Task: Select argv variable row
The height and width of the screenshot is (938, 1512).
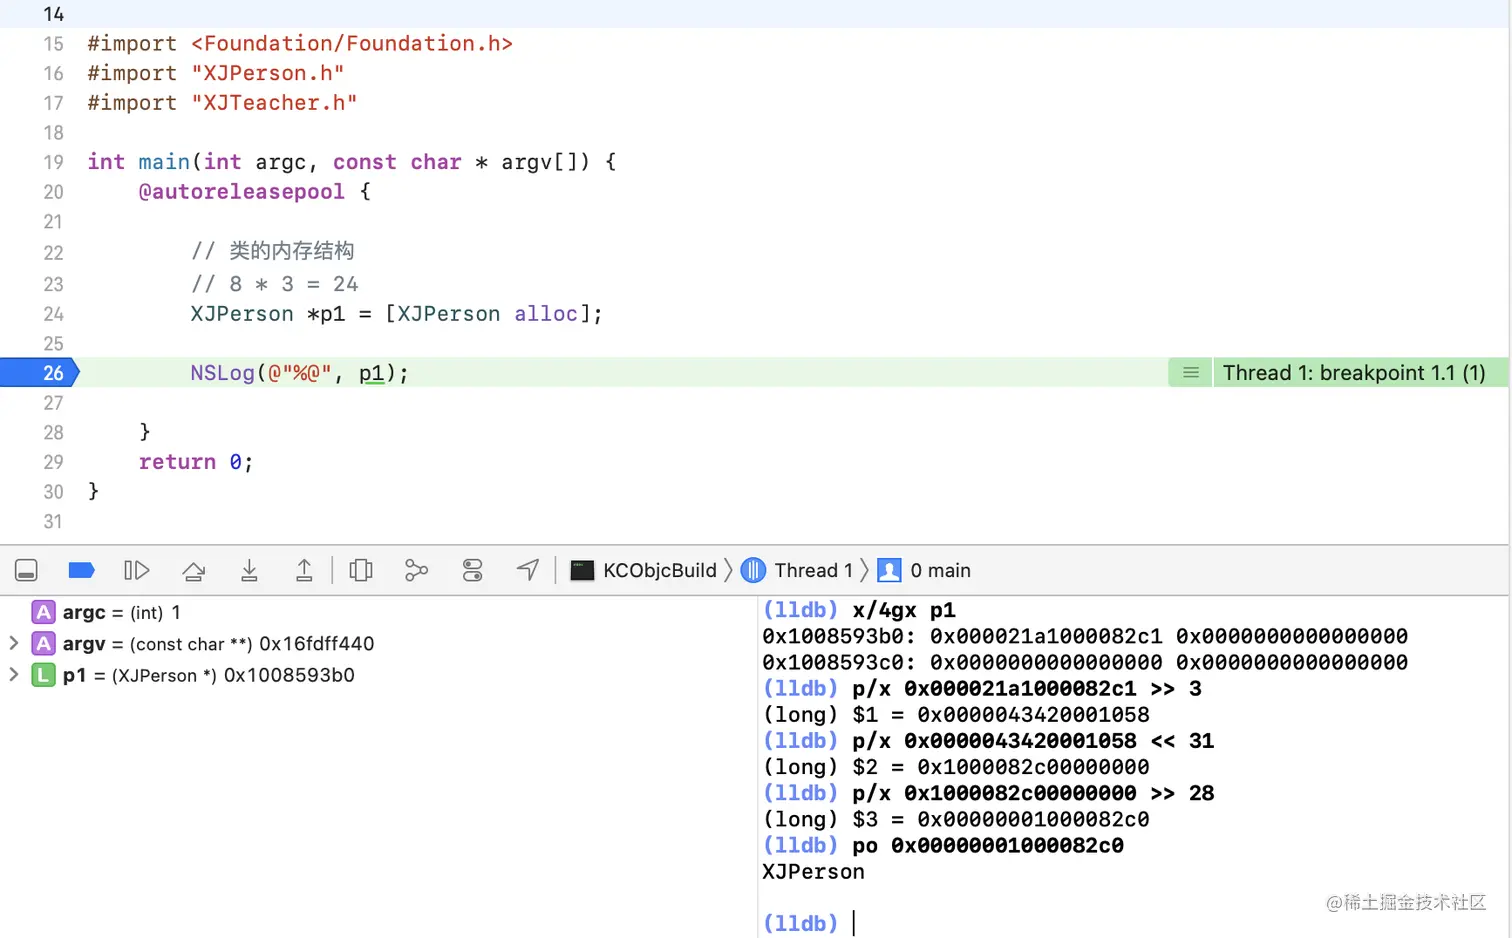Action: [378, 644]
